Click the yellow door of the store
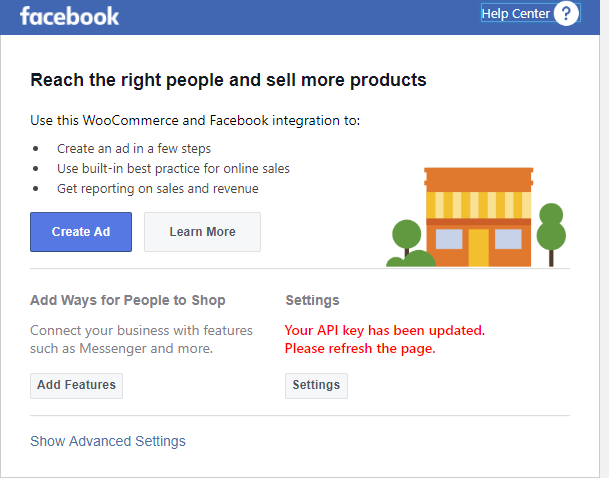 pos(478,248)
